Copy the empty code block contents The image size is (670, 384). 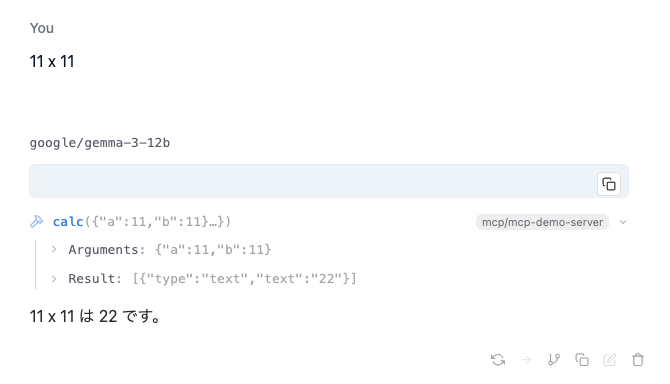[608, 184]
